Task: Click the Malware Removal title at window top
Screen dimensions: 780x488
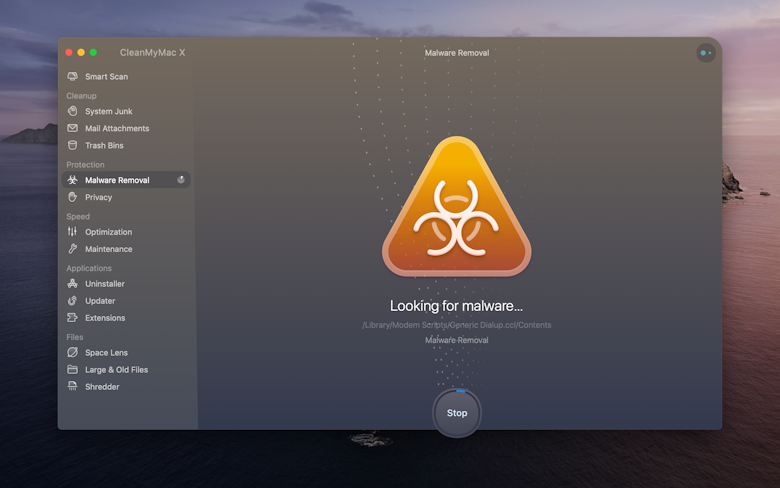Action: tap(457, 53)
